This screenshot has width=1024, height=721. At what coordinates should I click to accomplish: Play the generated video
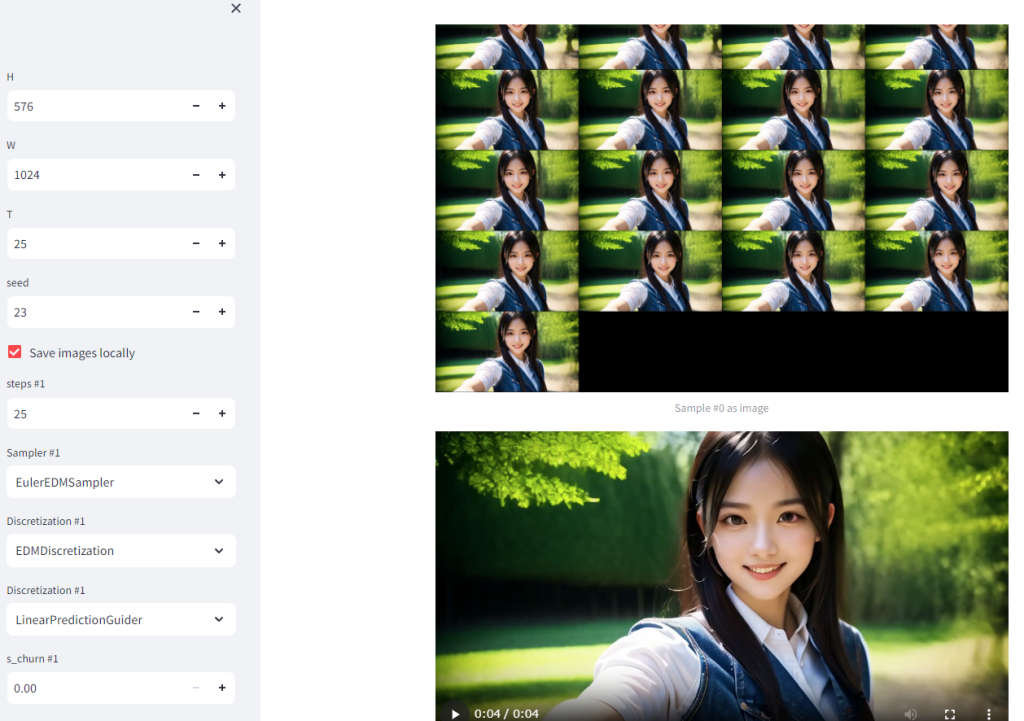(455, 714)
